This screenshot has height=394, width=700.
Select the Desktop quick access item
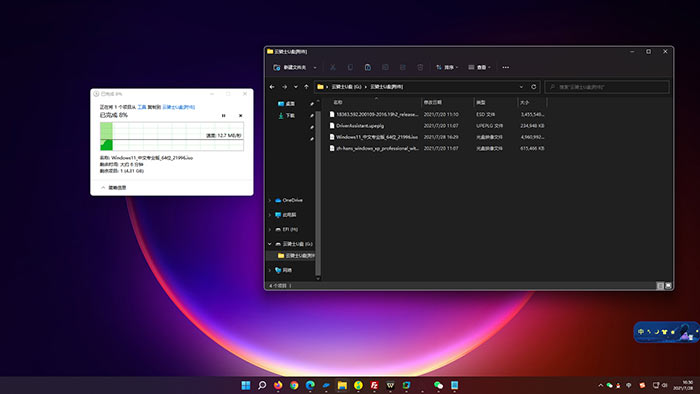click(x=286, y=104)
